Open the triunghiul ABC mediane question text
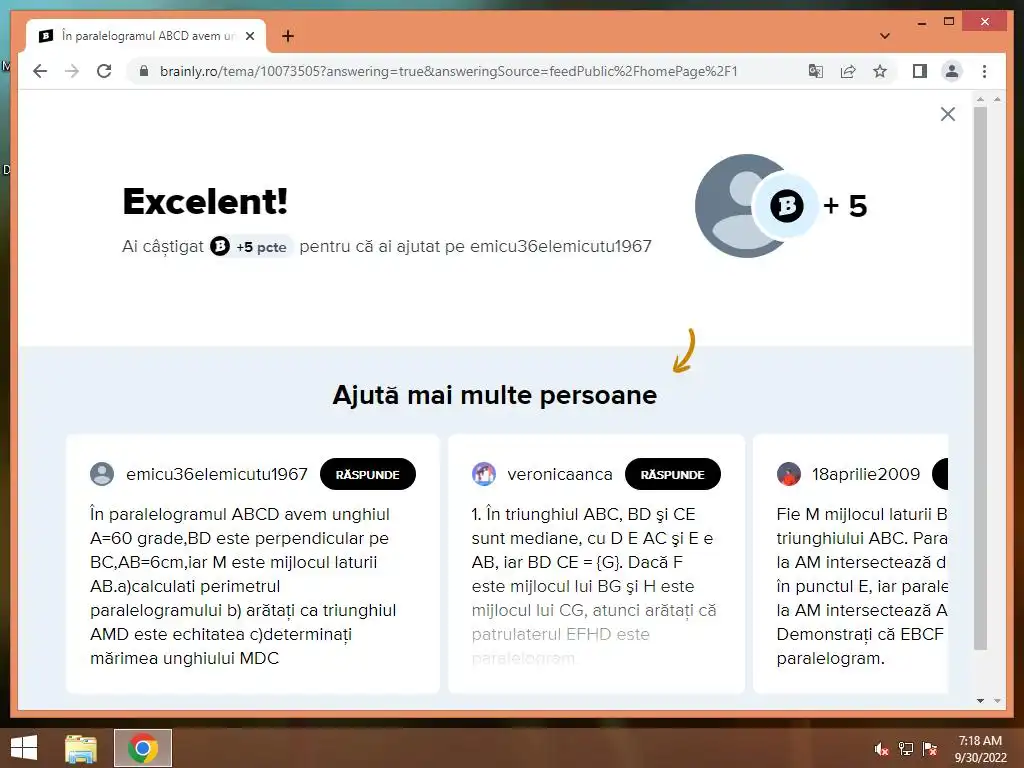The image size is (1024, 768). coord(594,586)
